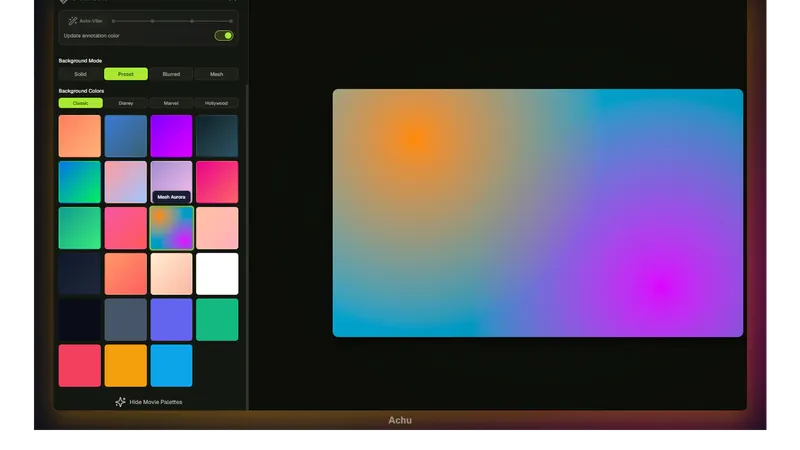Click the sparkle icon beside Hide Movie Palettes

(x=120, y=402)
